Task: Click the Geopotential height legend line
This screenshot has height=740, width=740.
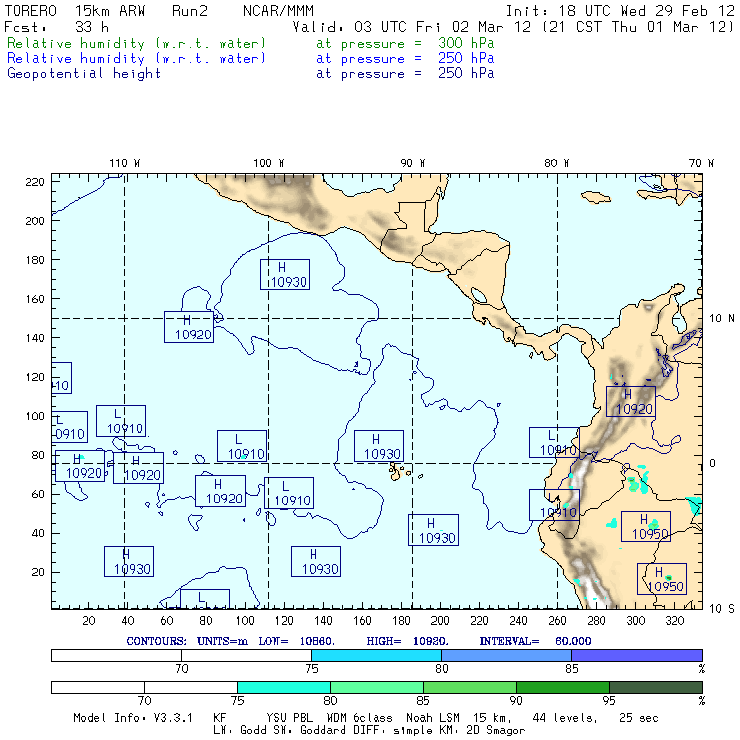Action: [251, 73]
